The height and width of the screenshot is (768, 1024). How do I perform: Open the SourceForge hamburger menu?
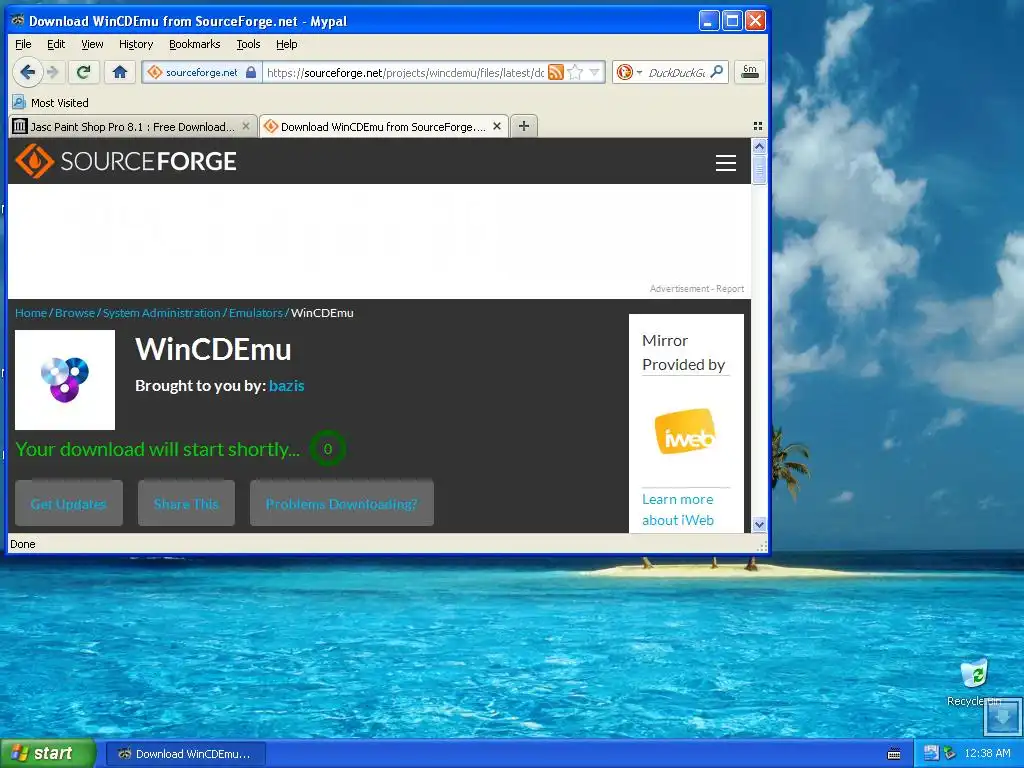click(x=726, y=163)
